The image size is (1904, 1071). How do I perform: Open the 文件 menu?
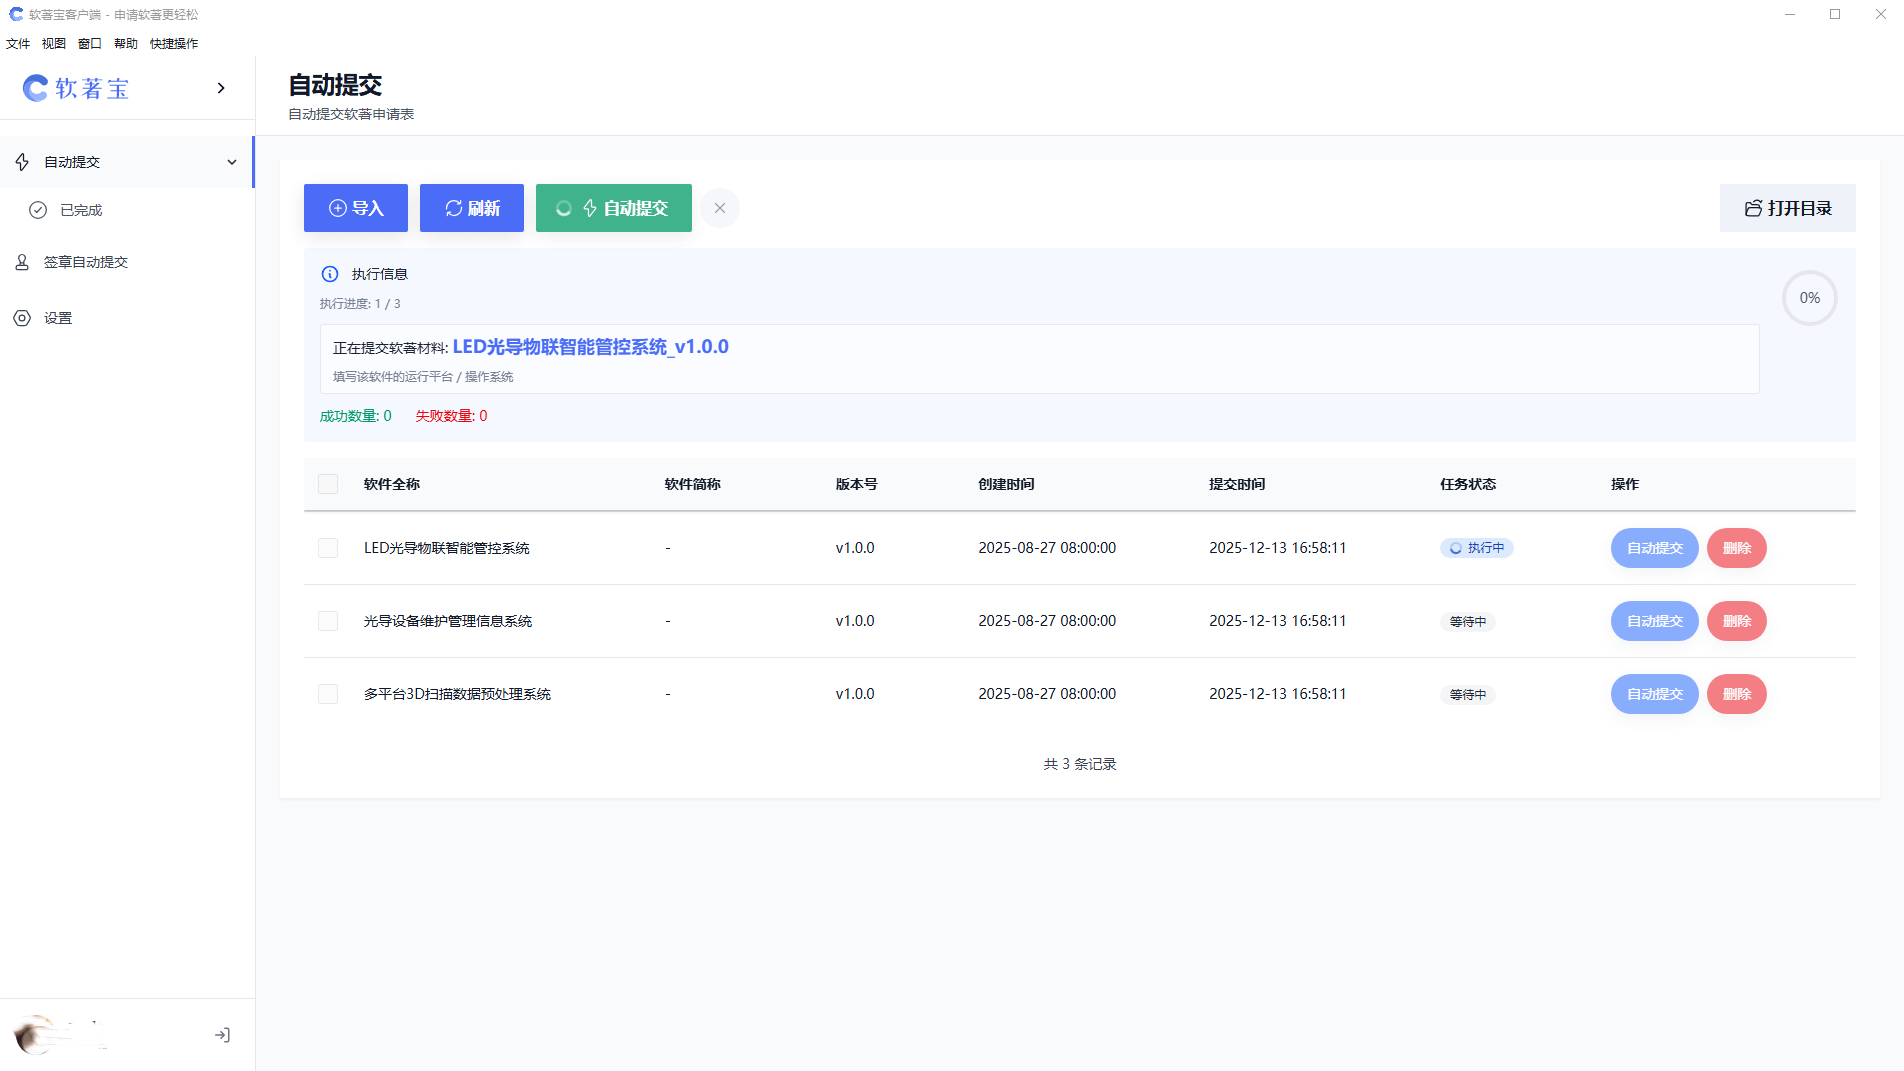[18, 43]
